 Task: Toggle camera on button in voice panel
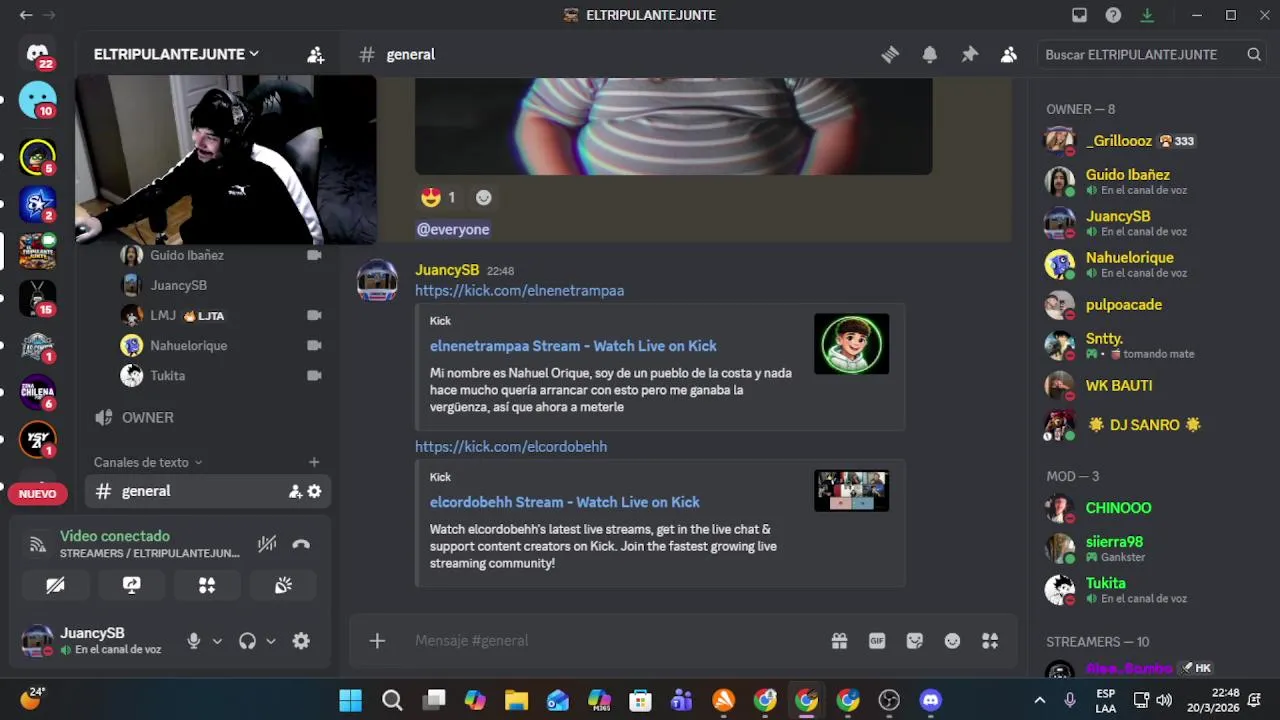click(x=55, y=585)
